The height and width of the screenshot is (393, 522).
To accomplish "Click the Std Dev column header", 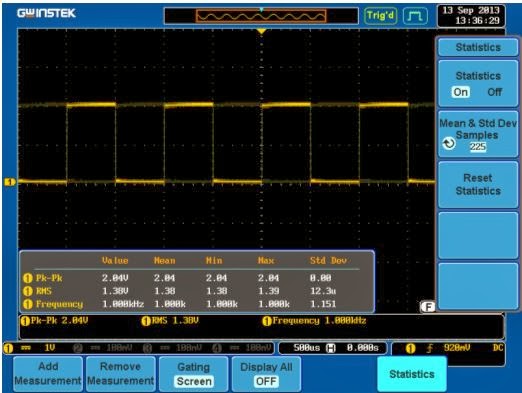I will (328, 260).
